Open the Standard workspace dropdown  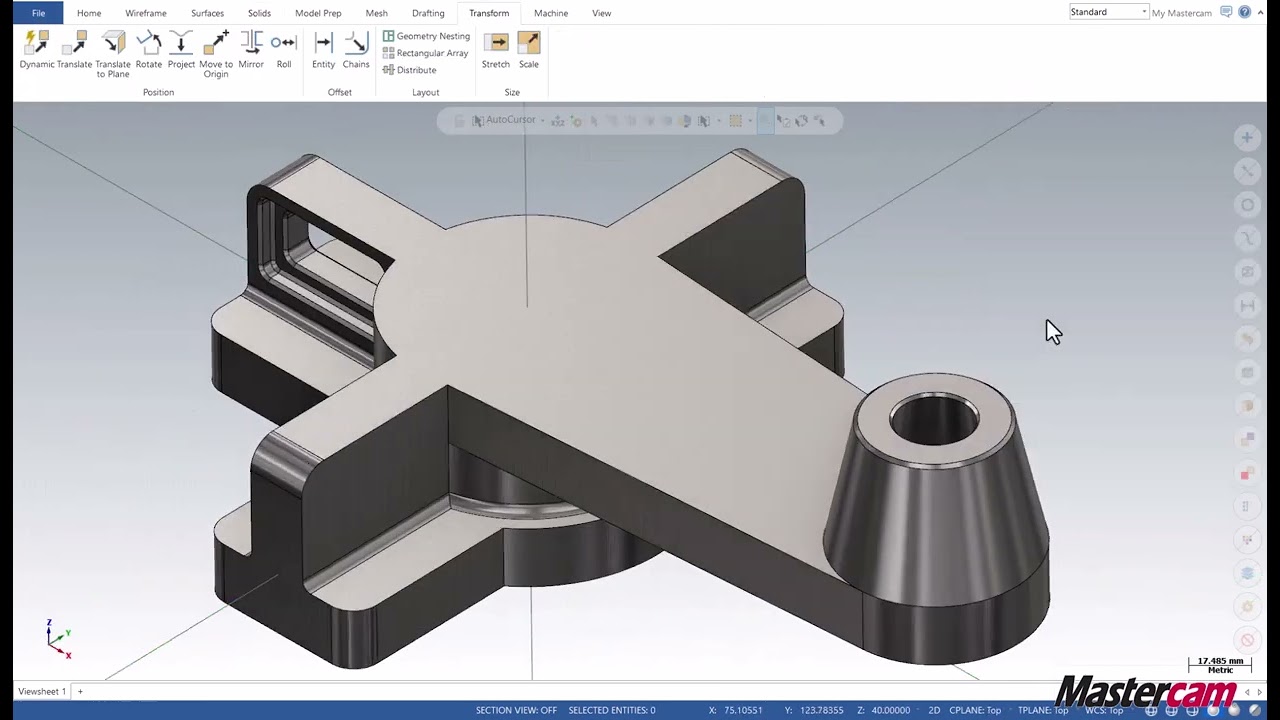1108,12
